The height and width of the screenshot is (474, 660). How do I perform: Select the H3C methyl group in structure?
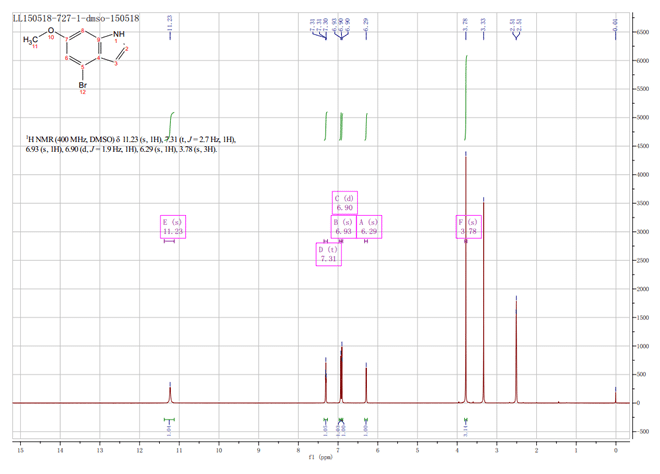click(x=30, y=40)
